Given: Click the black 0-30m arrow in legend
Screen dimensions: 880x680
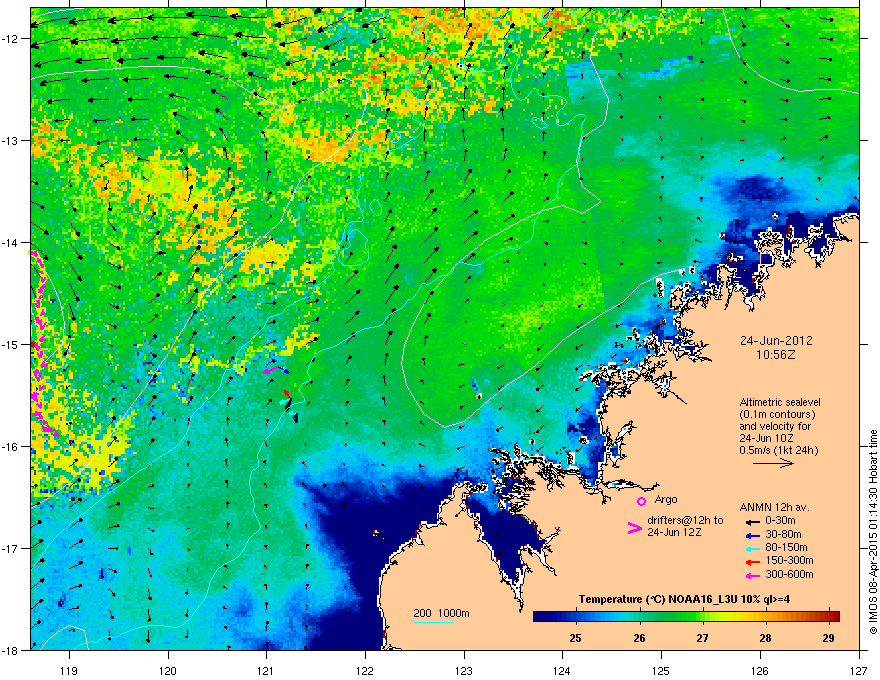Looking at the screenshot, I should click(752, 521).
